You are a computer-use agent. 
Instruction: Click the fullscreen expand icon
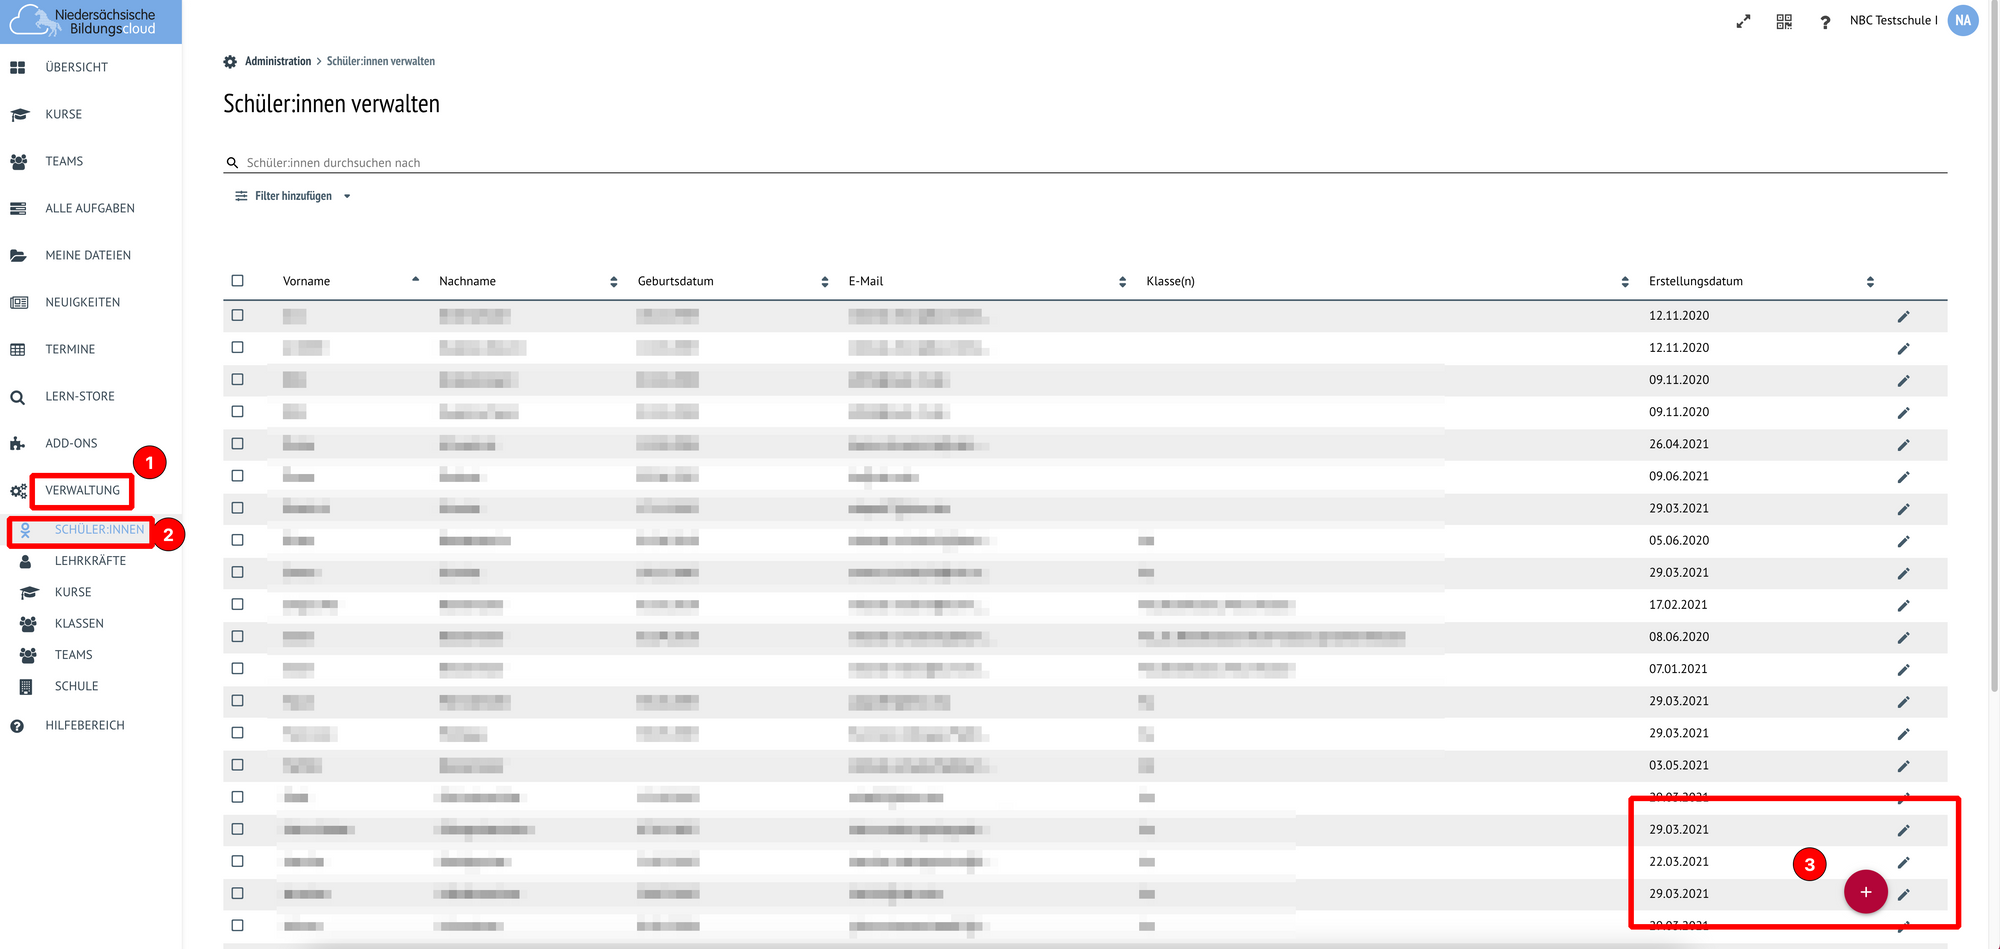[x=1743, y=21]
